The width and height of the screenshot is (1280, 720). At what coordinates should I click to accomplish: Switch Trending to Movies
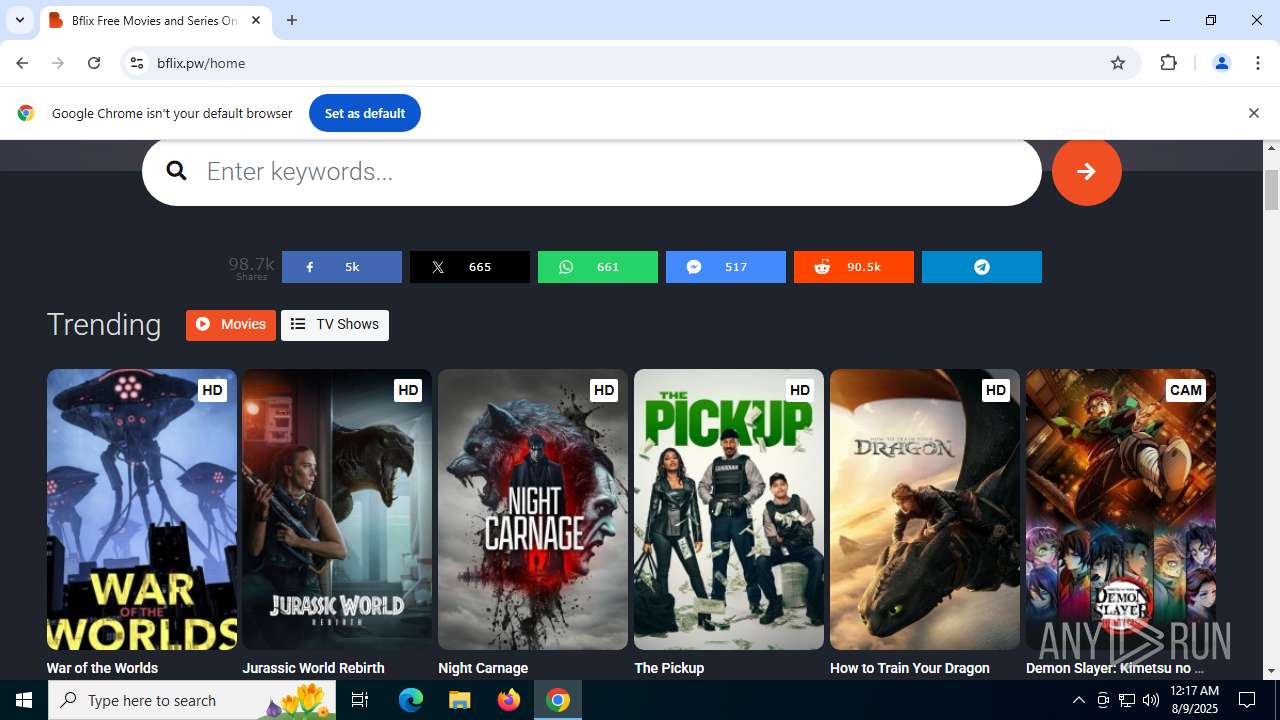point(231,324)
